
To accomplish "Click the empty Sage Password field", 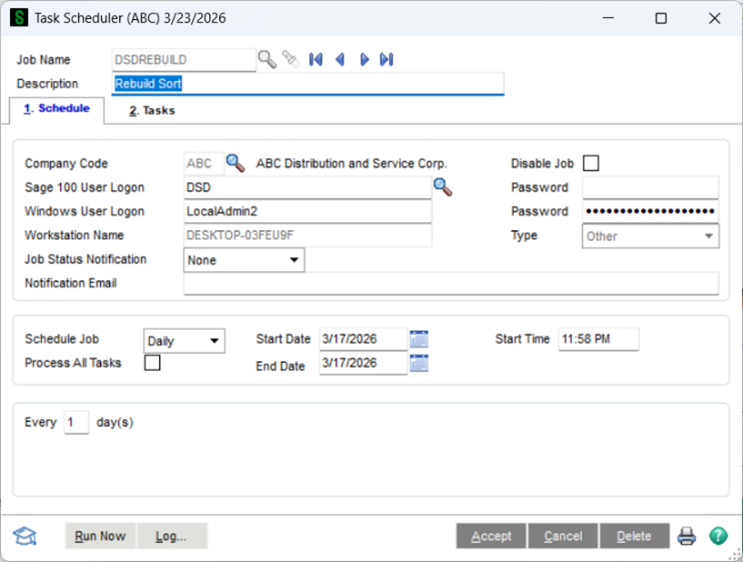I will click(650, 188).
